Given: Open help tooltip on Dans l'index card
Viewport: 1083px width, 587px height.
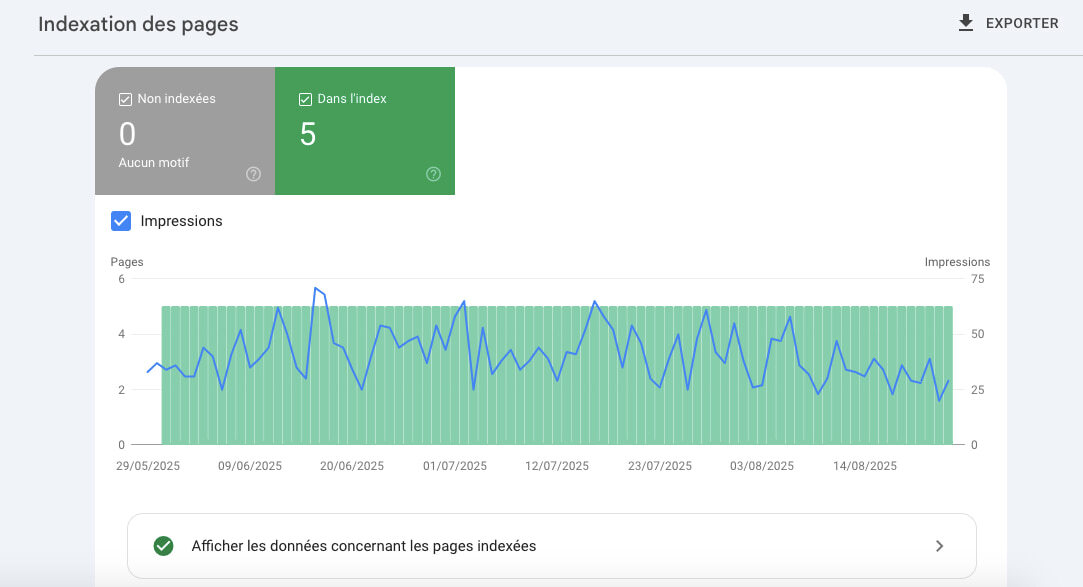Looking at the screenshot, I should pos(433,174).
